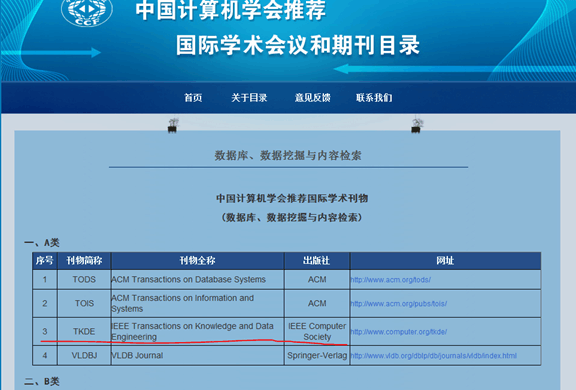This screenshot has width=576, height=390.
Task: Click the CCF logo in the header
Action: 87,11
